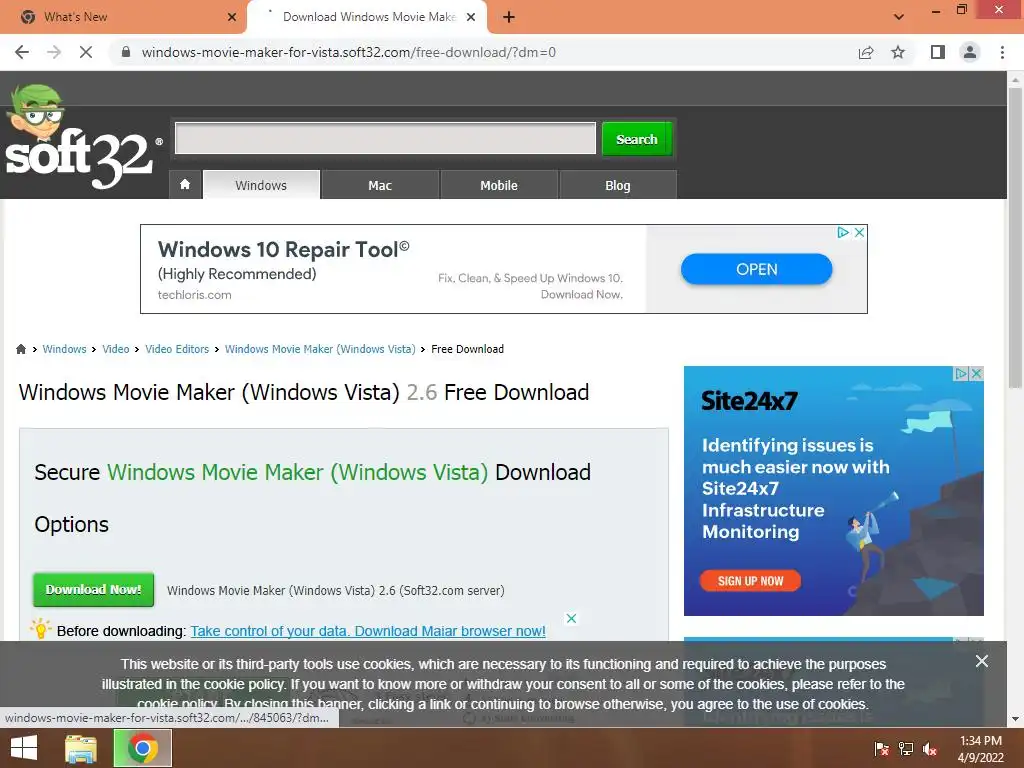Open the Mobile navigation tab
1024x768 pixels.
tap(499, 185)
